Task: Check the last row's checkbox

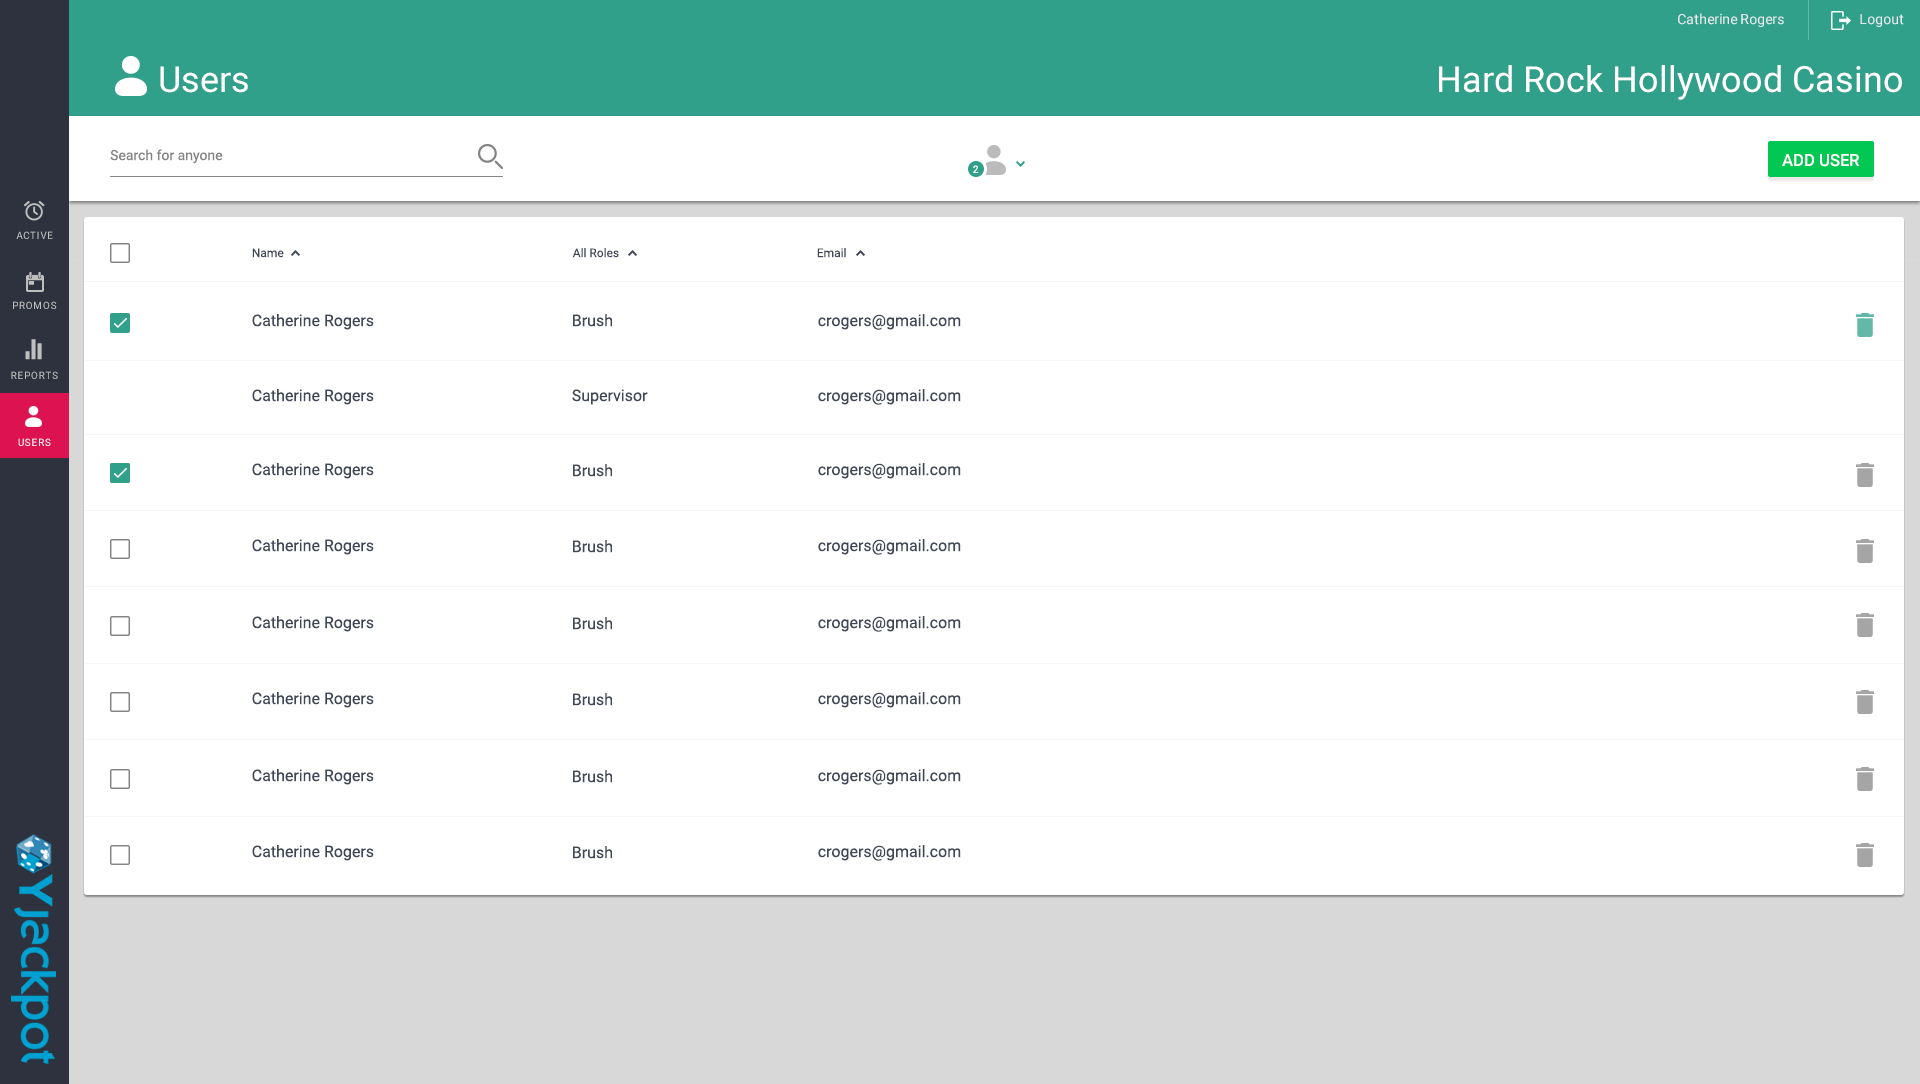Action: 120,855
